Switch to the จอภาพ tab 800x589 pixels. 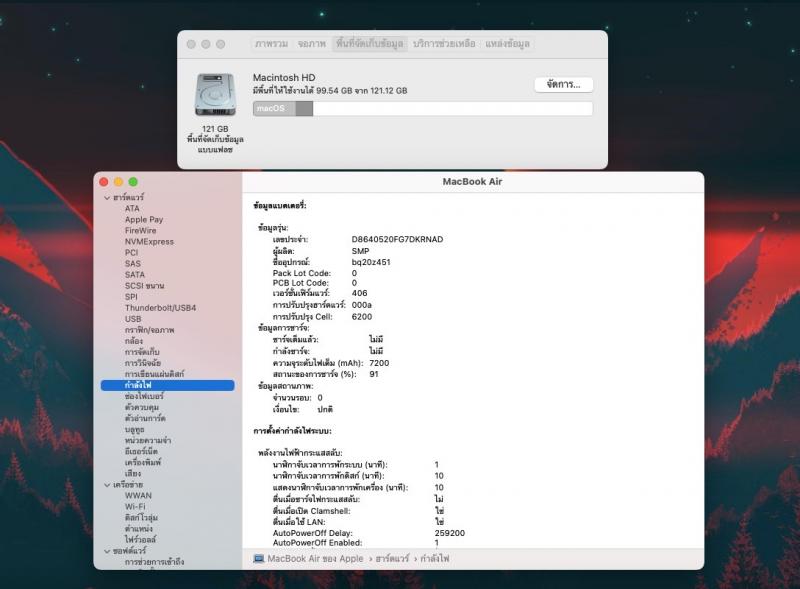pos(312,44)
